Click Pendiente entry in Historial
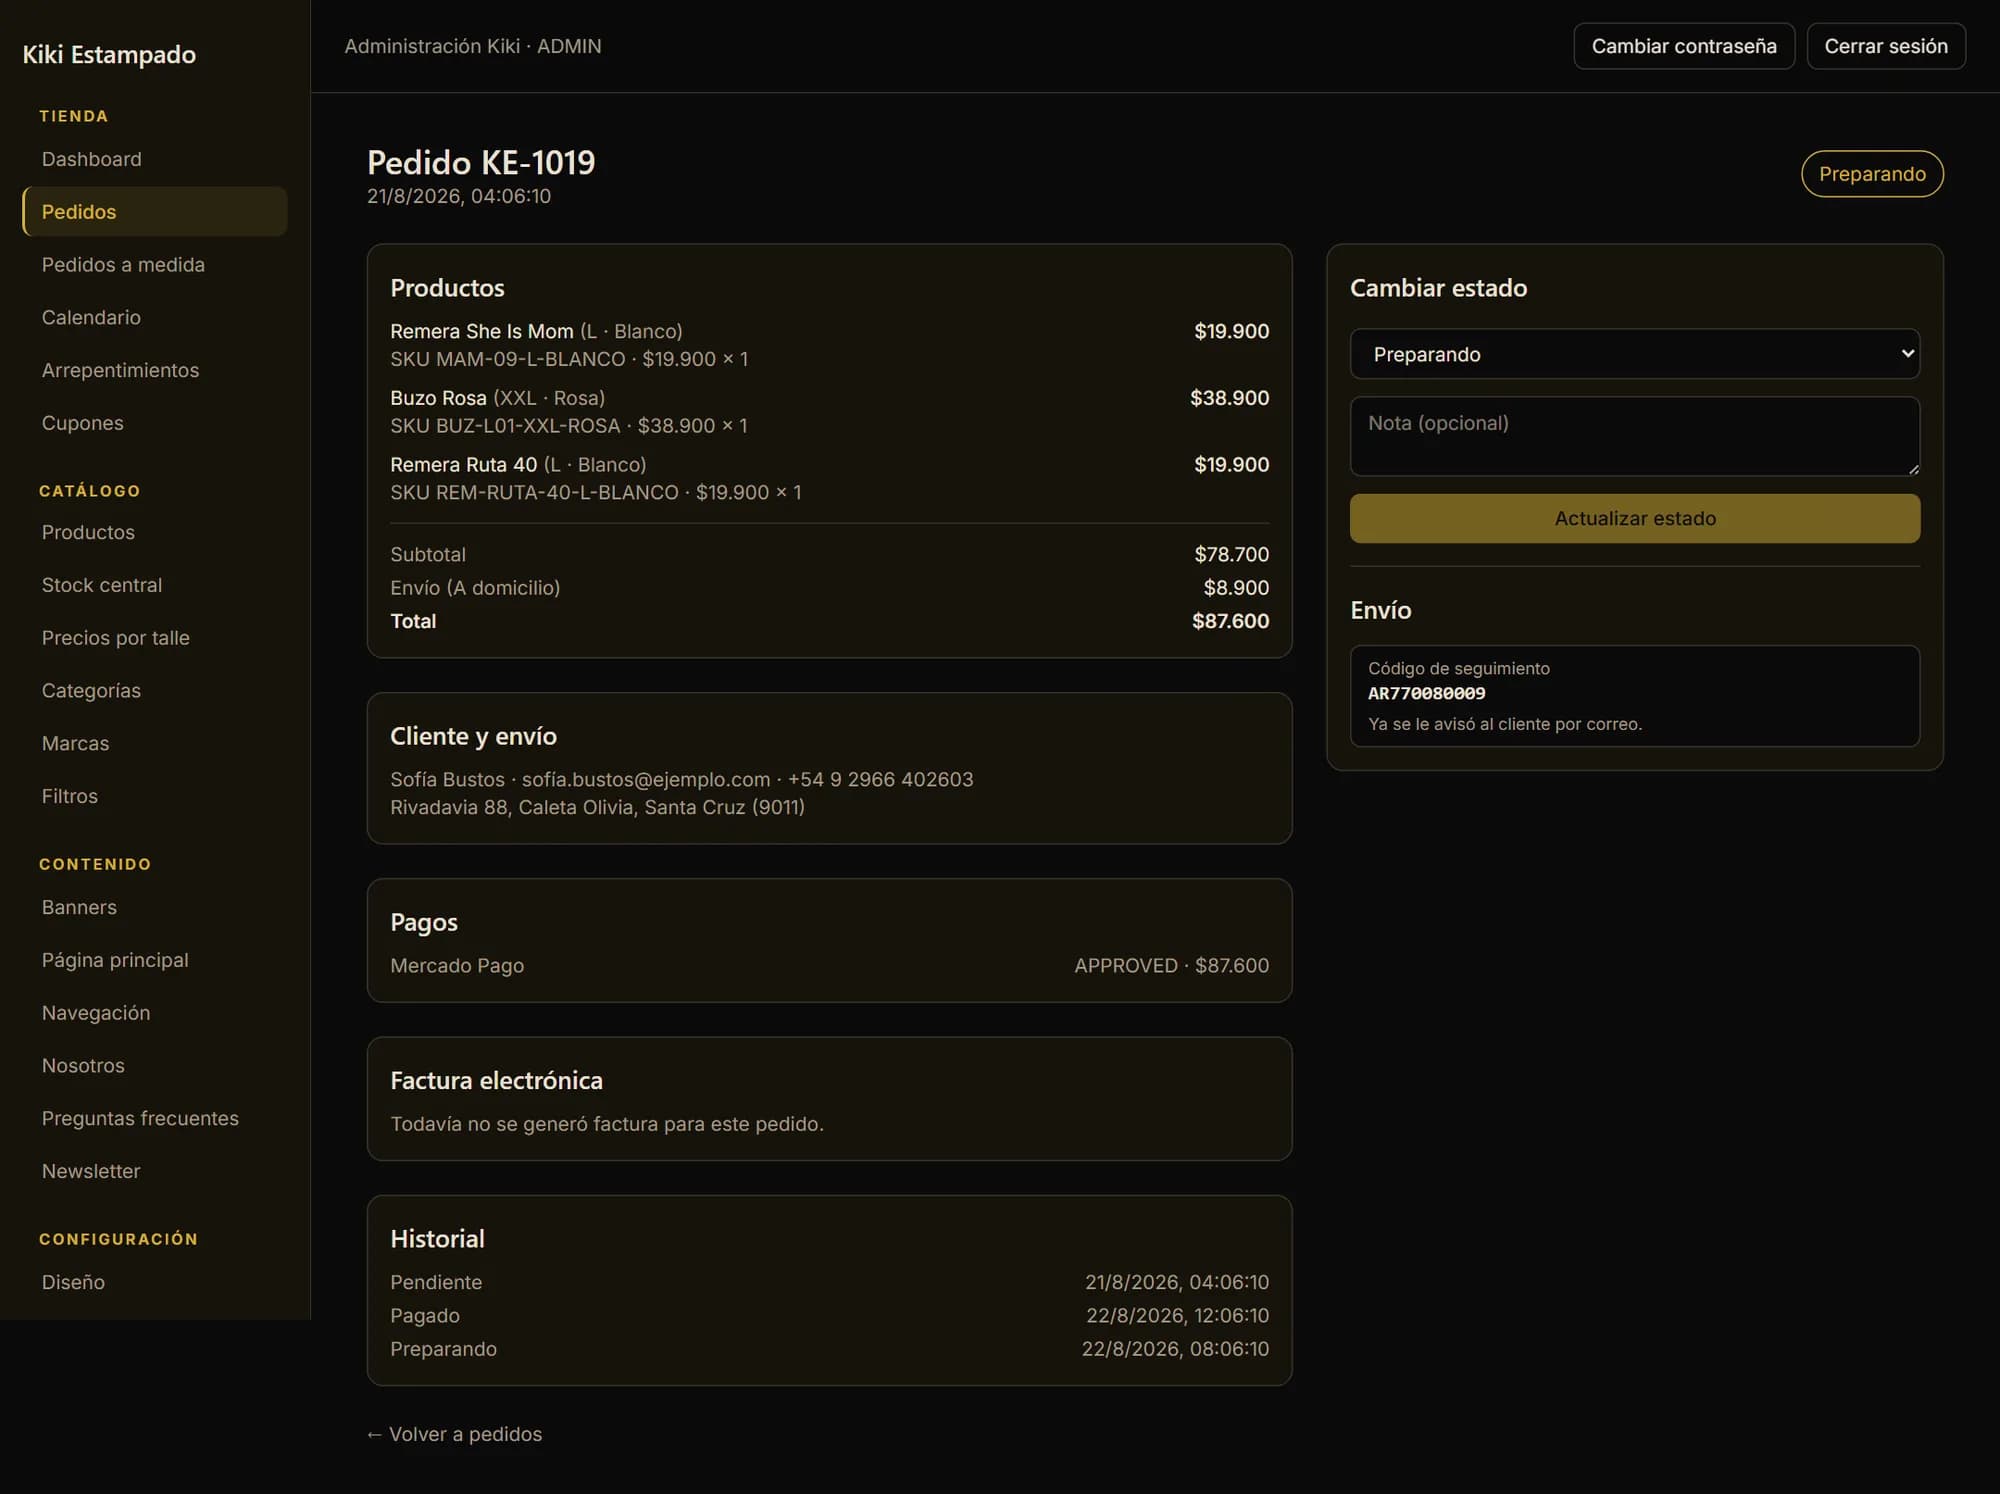Screen dimensions: 2000x1494 tap(436, 1282)
